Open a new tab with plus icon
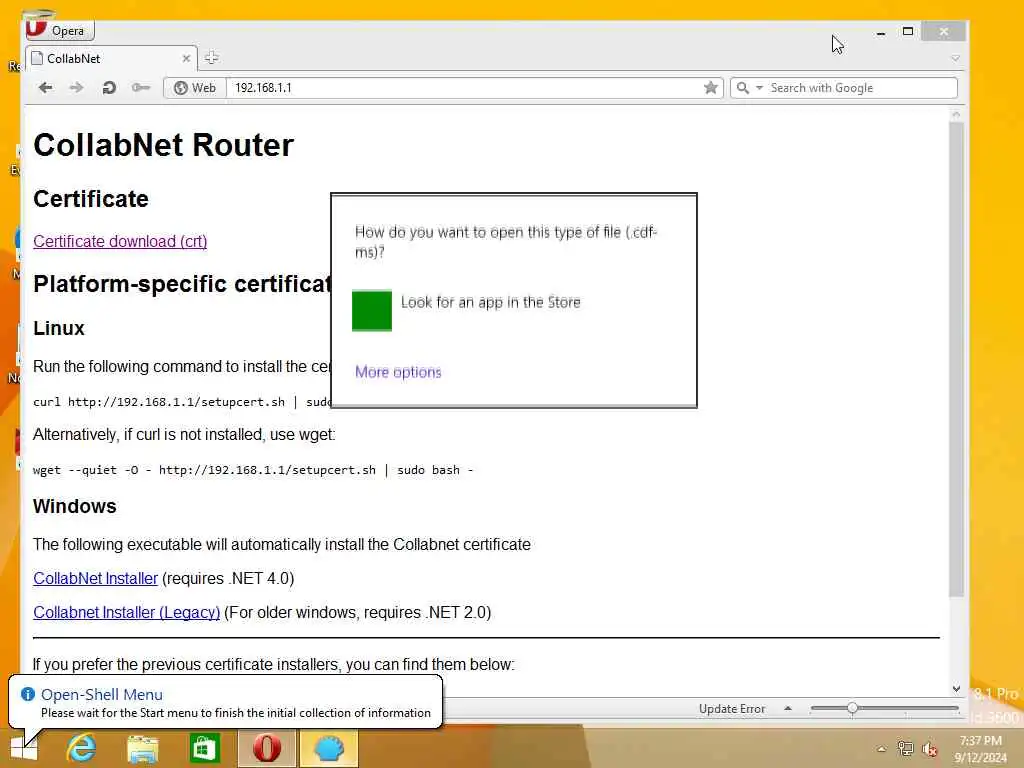1024x768 pixels. [211, 58]
